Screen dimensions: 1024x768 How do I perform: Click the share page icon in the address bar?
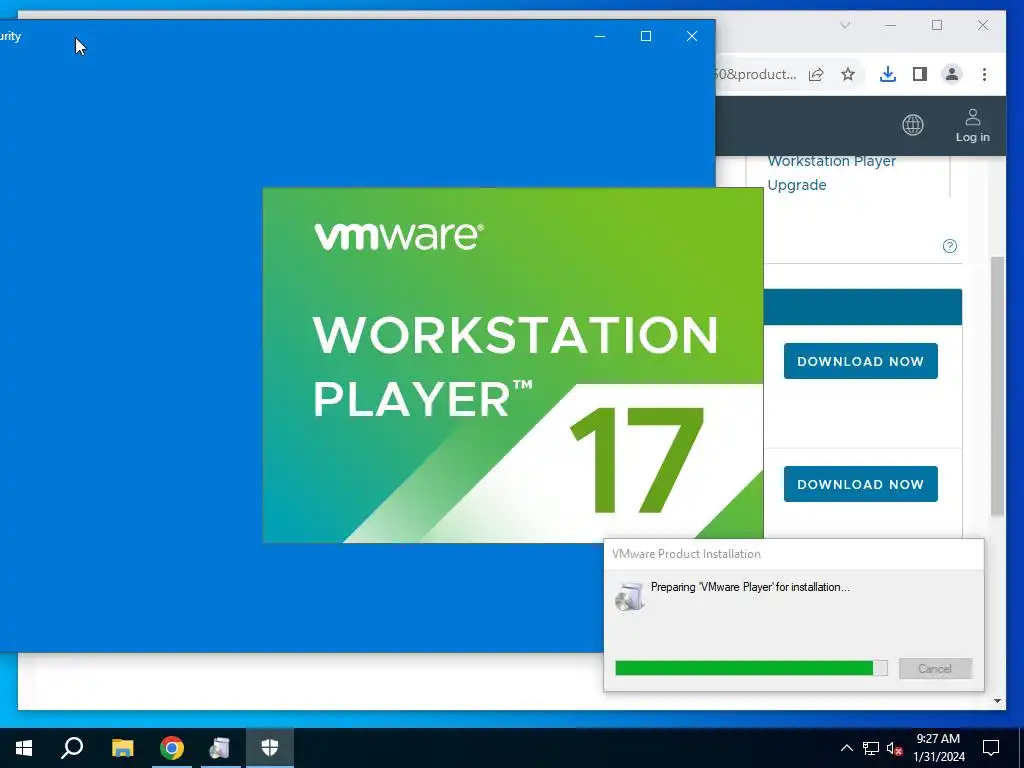816,74
